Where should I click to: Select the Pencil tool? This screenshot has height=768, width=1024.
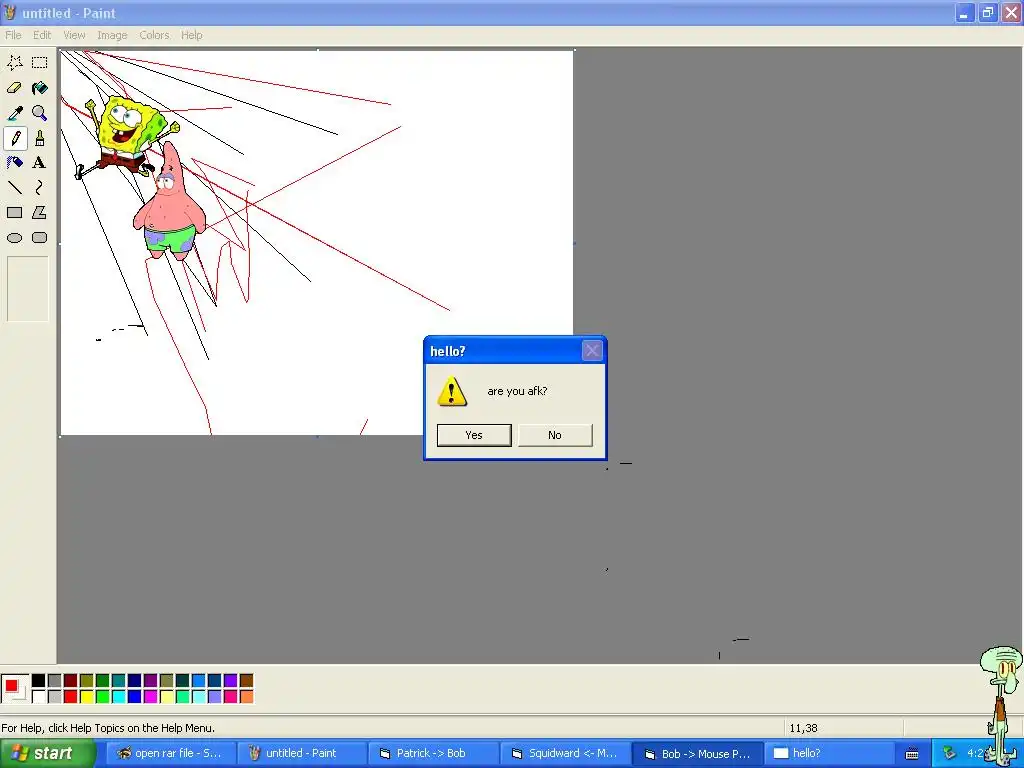(15, 138)
